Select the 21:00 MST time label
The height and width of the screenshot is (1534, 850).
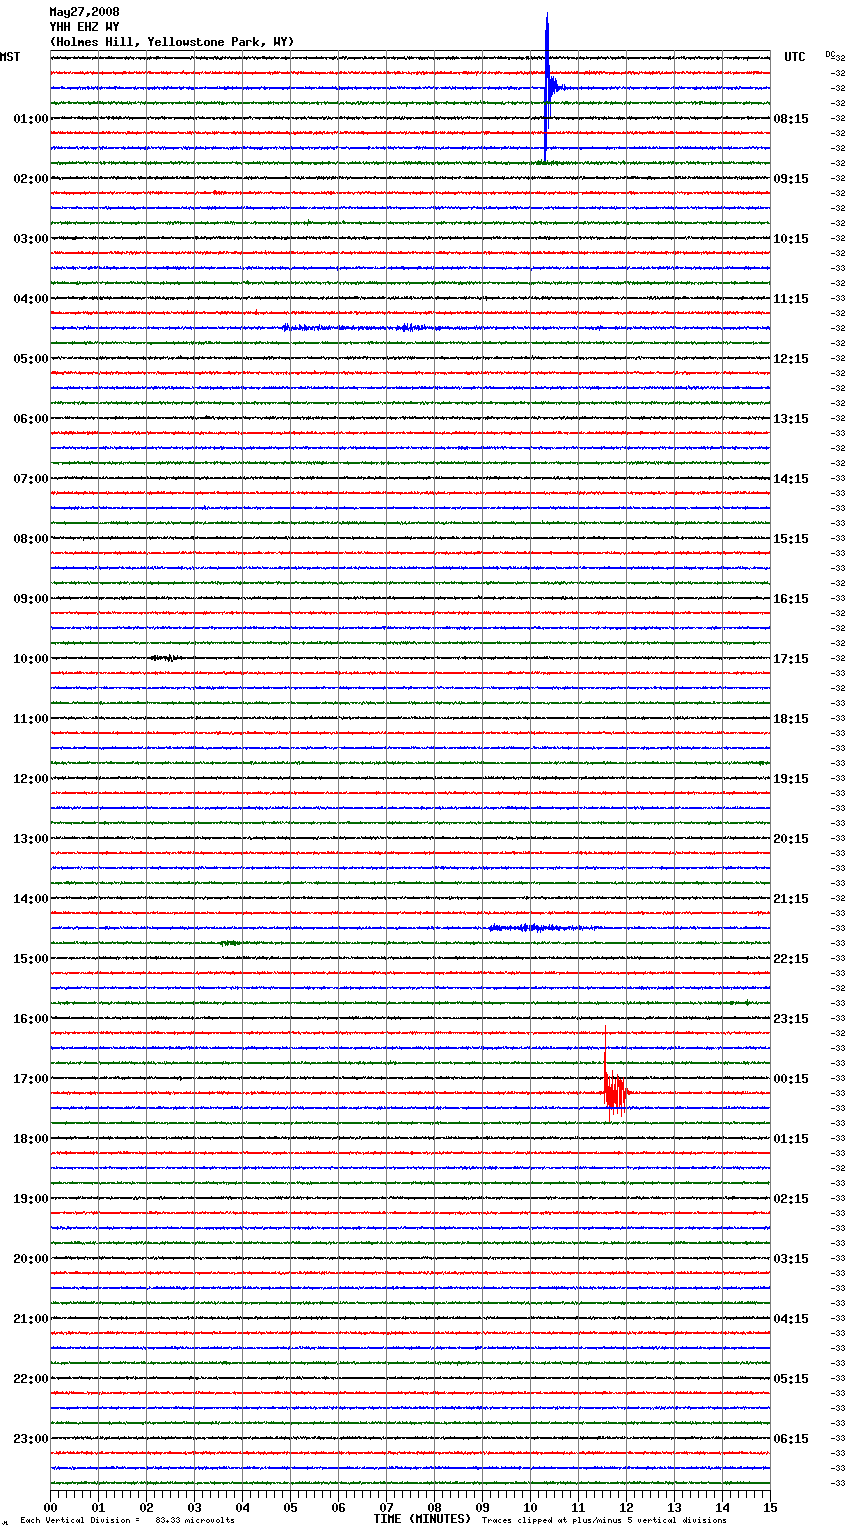31,1319
